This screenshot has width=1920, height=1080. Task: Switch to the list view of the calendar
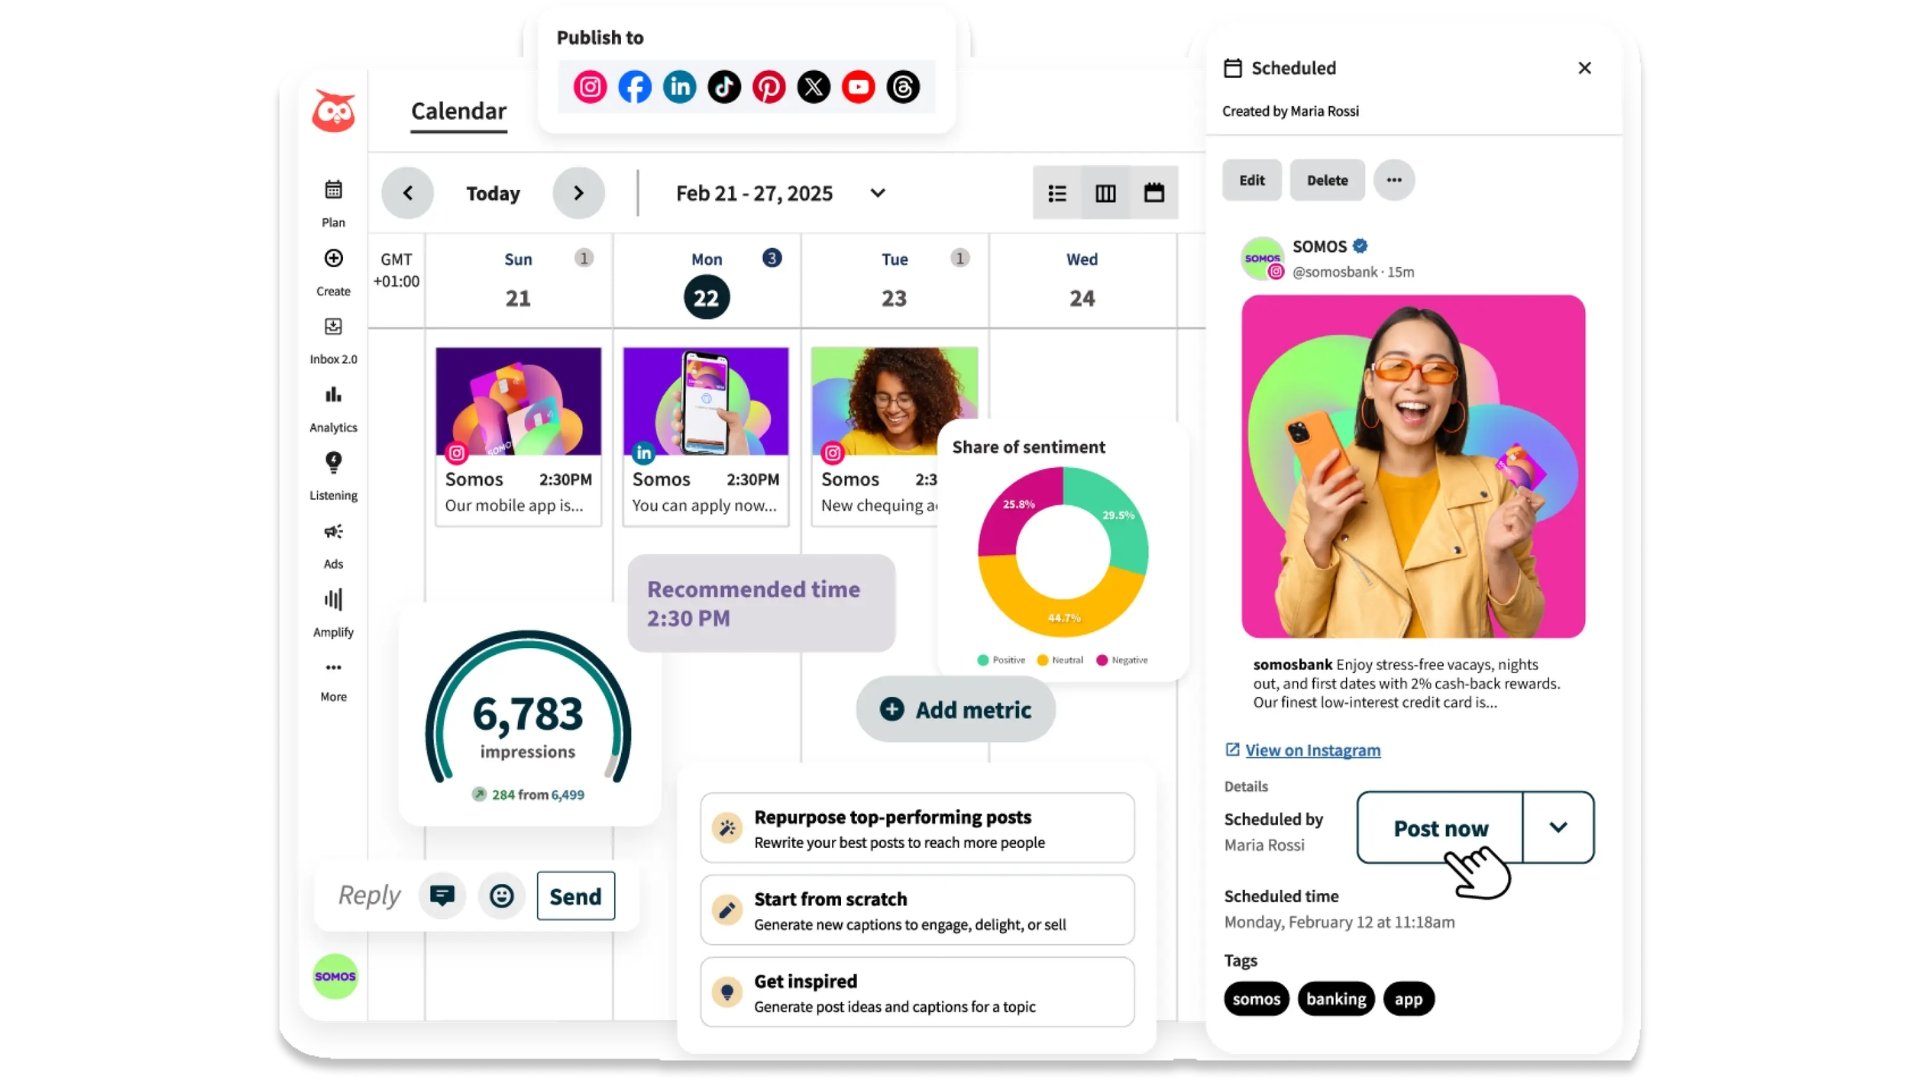(1057, 192)
